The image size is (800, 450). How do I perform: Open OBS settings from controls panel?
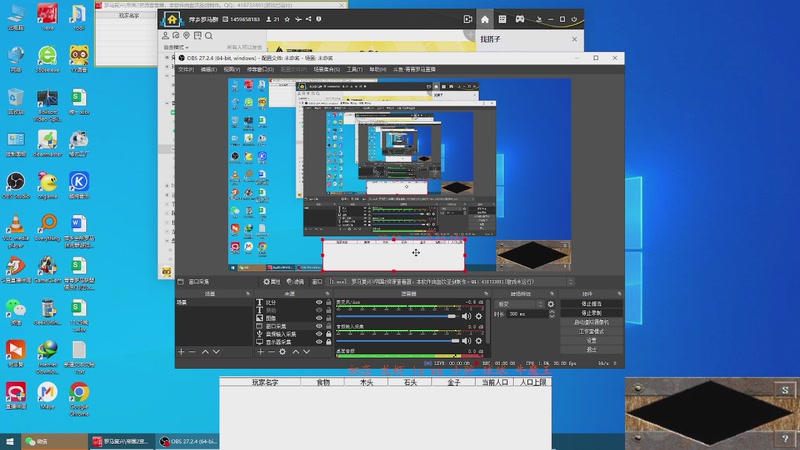click(x=591, y=341)
